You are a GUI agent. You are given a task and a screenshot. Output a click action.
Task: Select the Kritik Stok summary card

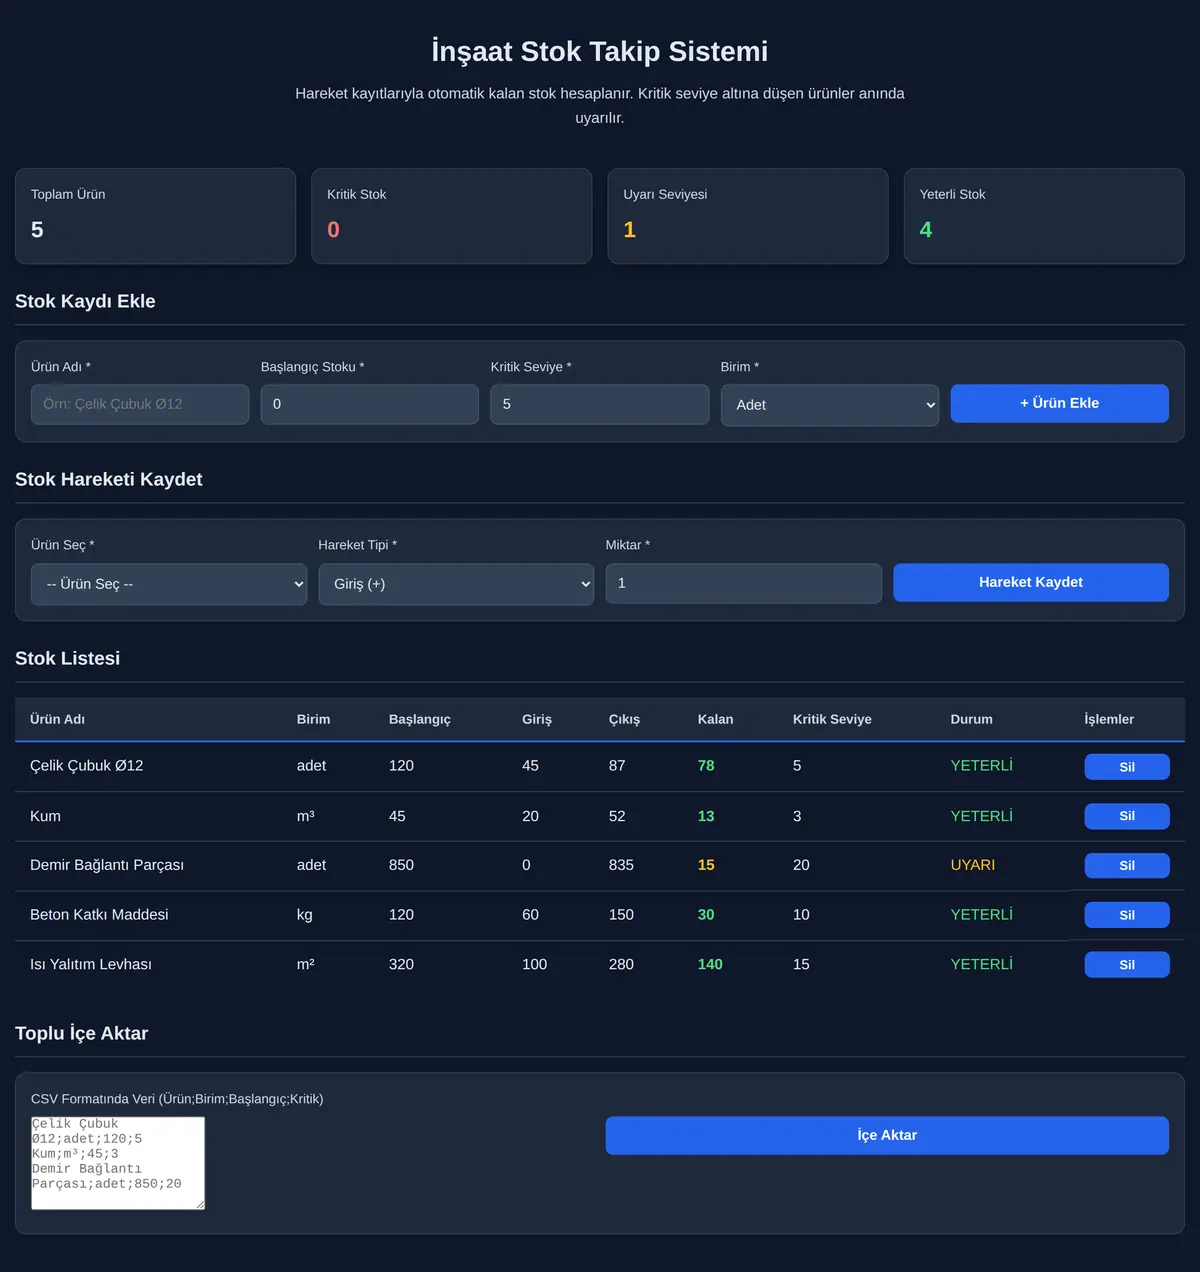point(452,216)
